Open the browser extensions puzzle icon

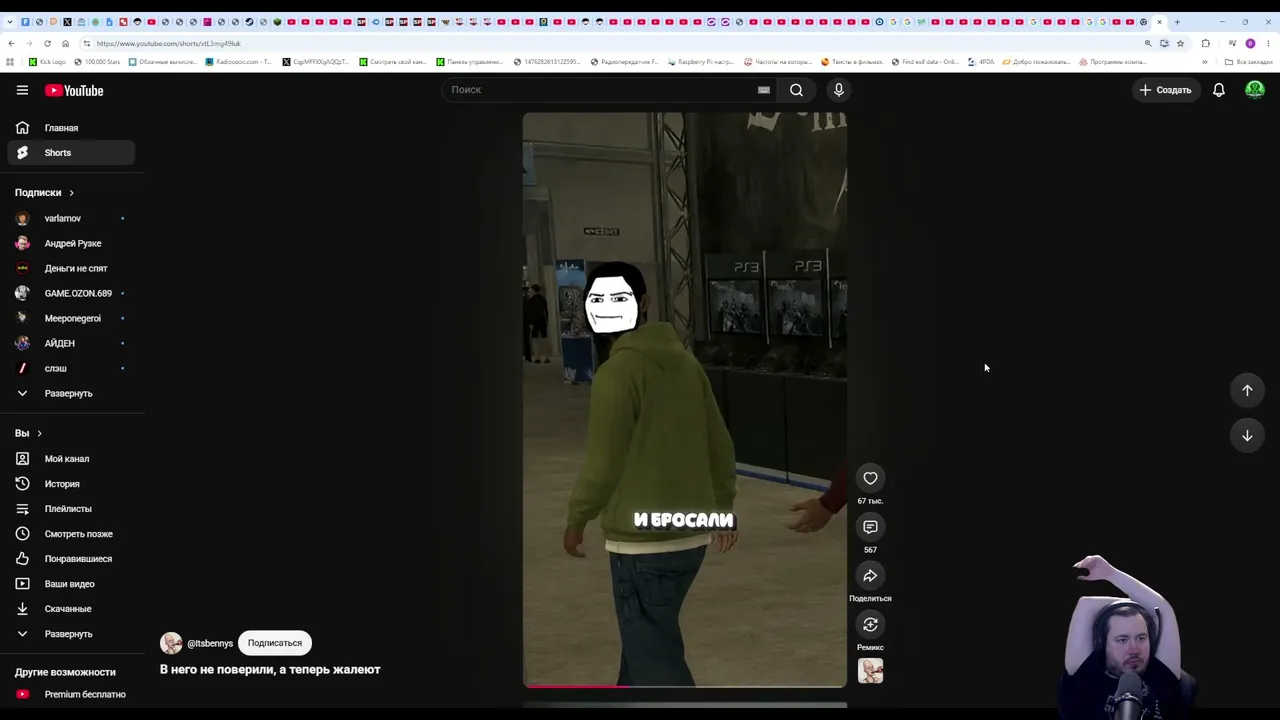tap(1205, 44)
